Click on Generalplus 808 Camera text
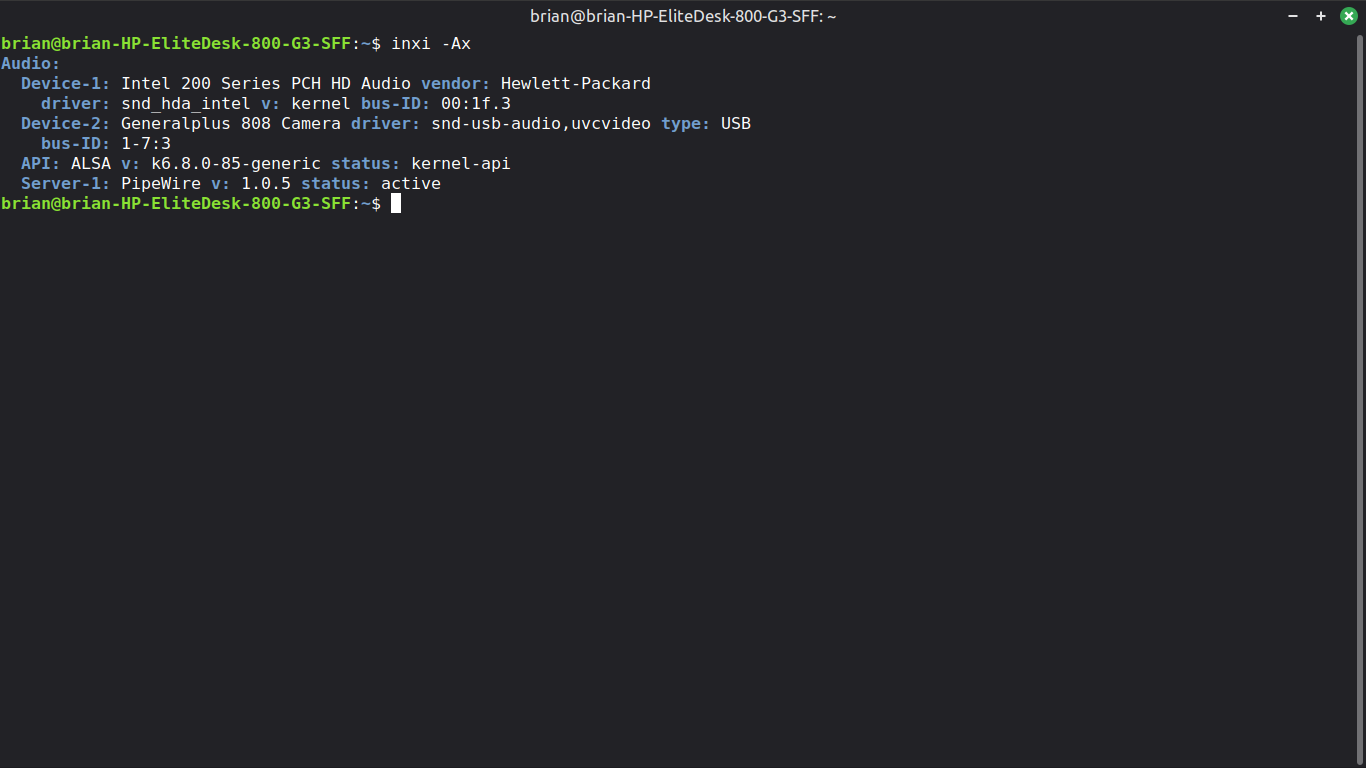 (231, 124)
